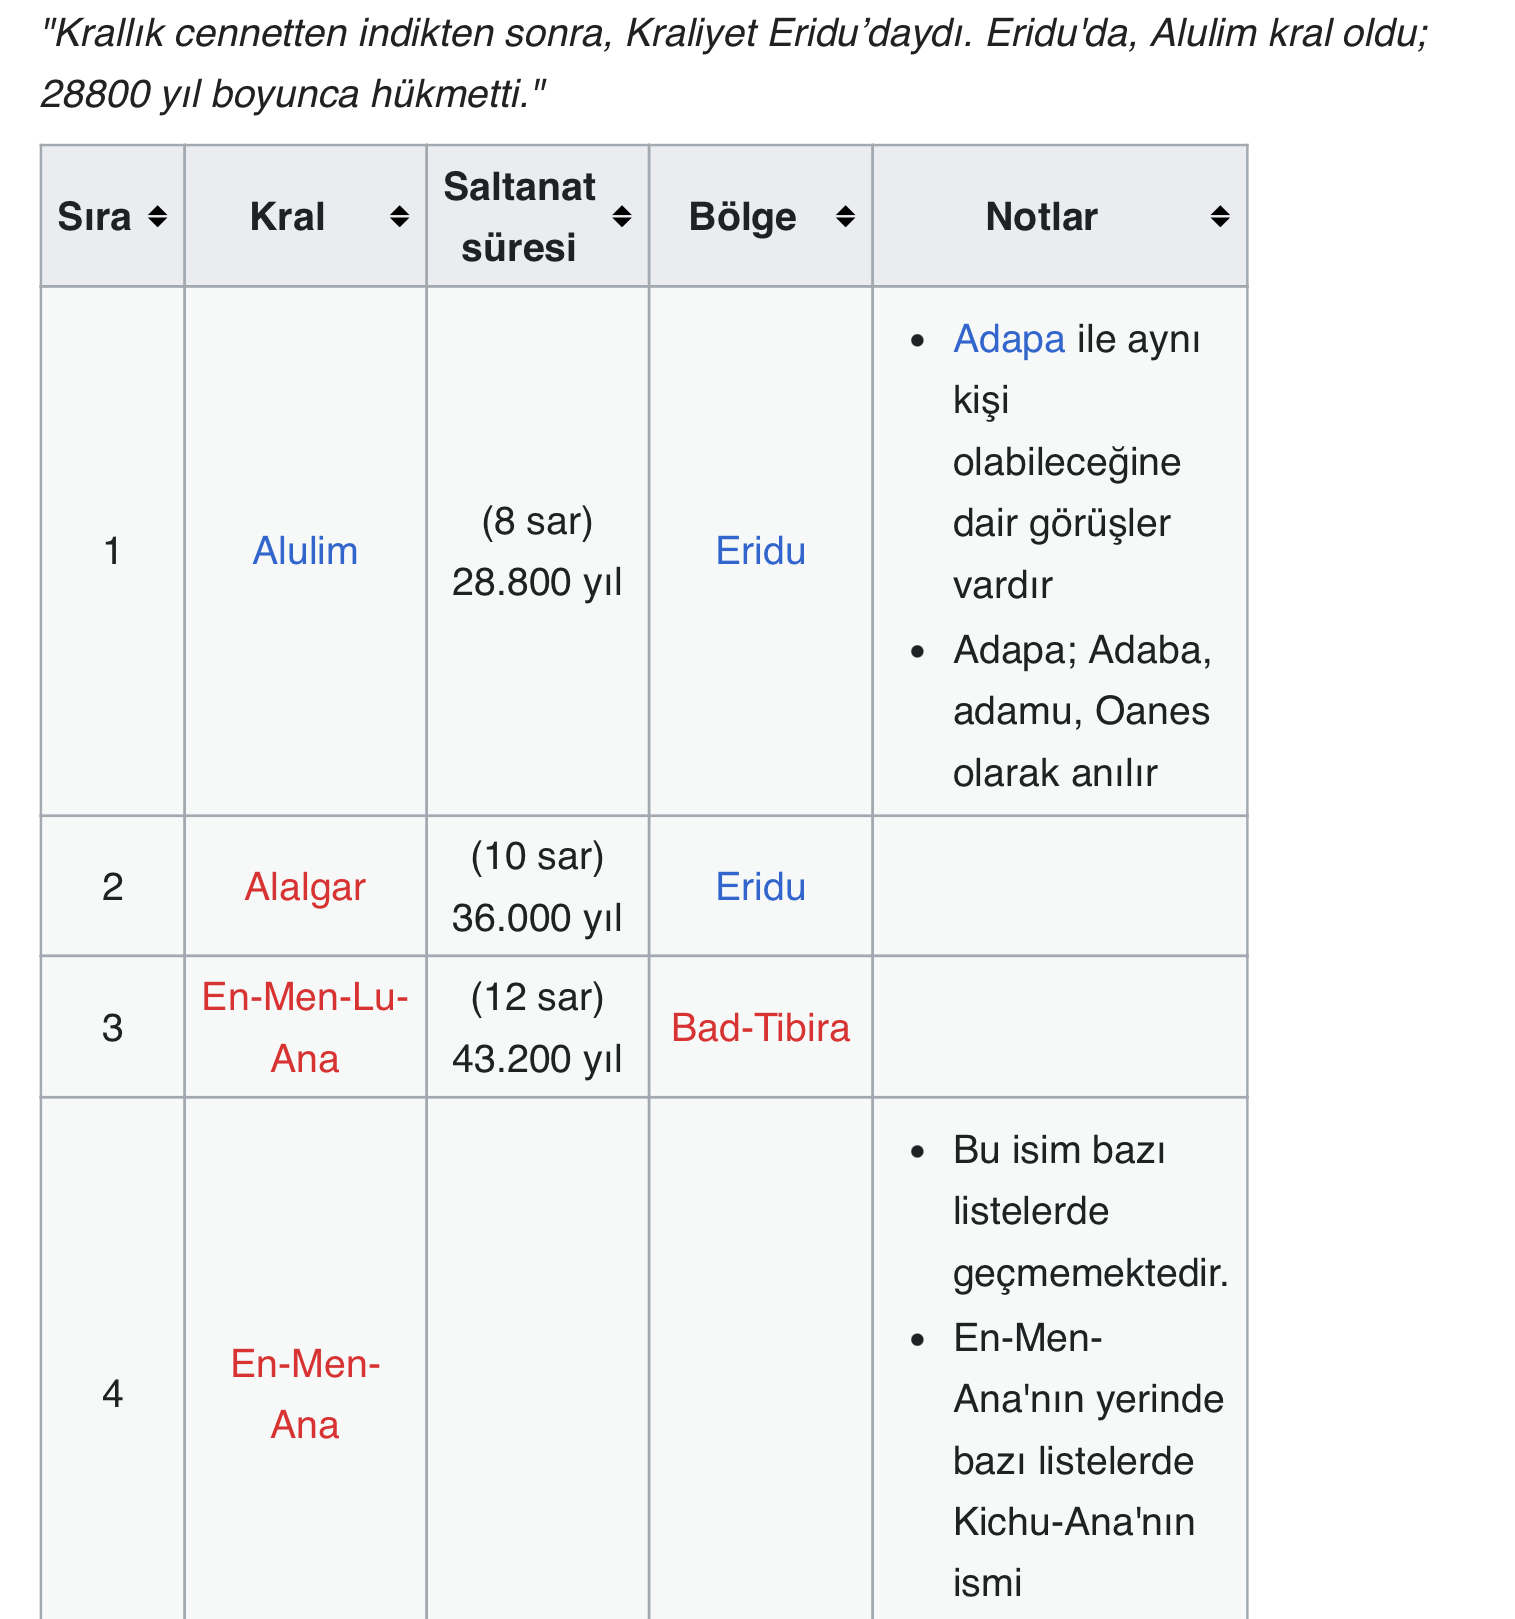Click the sort arrows beside Kral header

tap(399, 217)
